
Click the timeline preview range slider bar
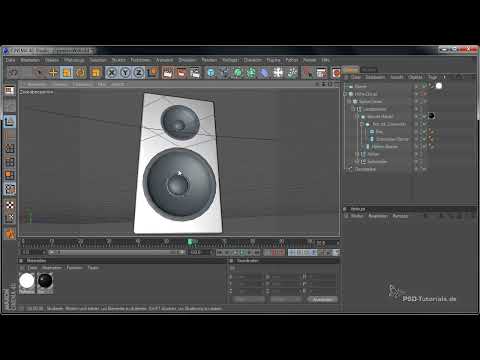click(116, 252)
